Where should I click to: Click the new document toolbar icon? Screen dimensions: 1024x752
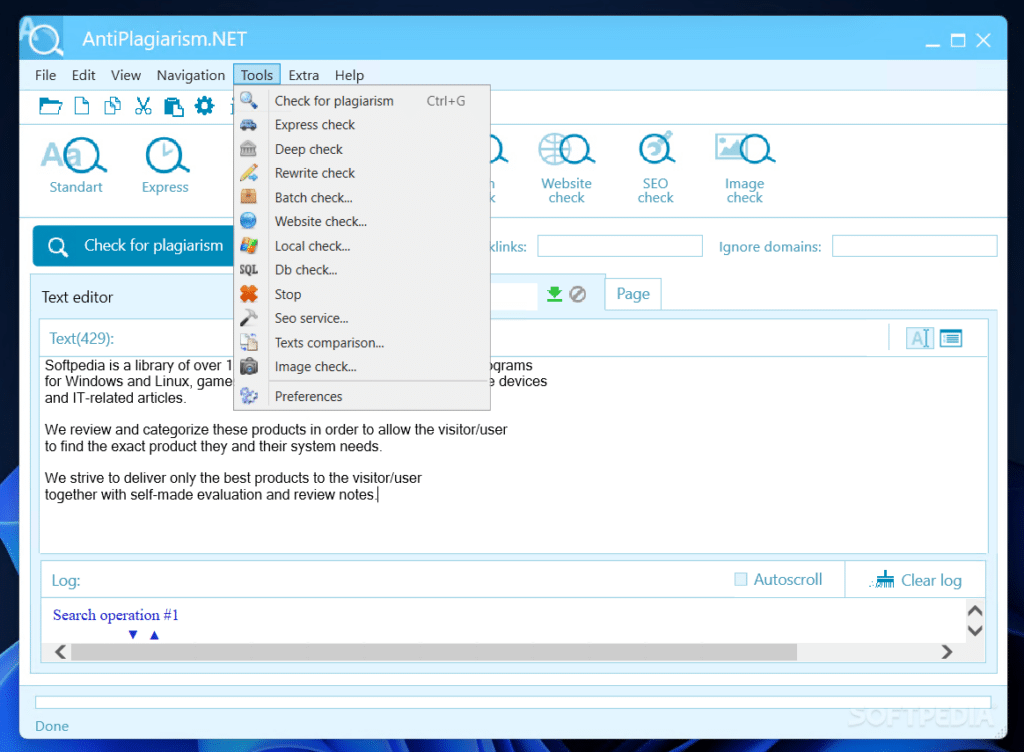(x=82, y=106)
